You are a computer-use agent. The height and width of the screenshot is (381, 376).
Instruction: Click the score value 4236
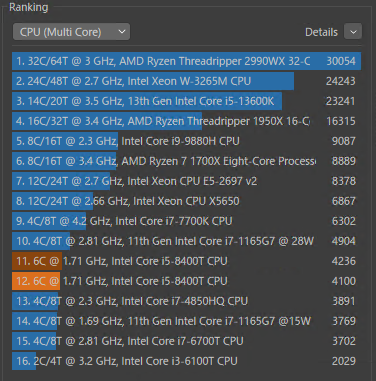point(344,261)
